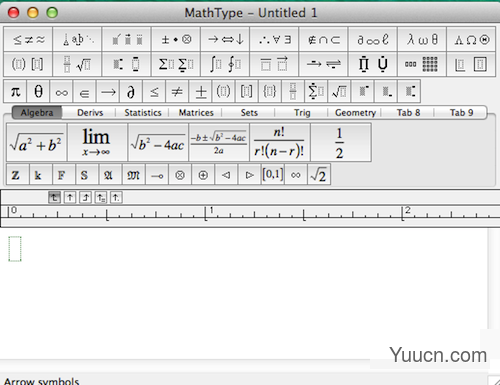
Task: Select the right-justified tab stop
Action: click(85, 197)
